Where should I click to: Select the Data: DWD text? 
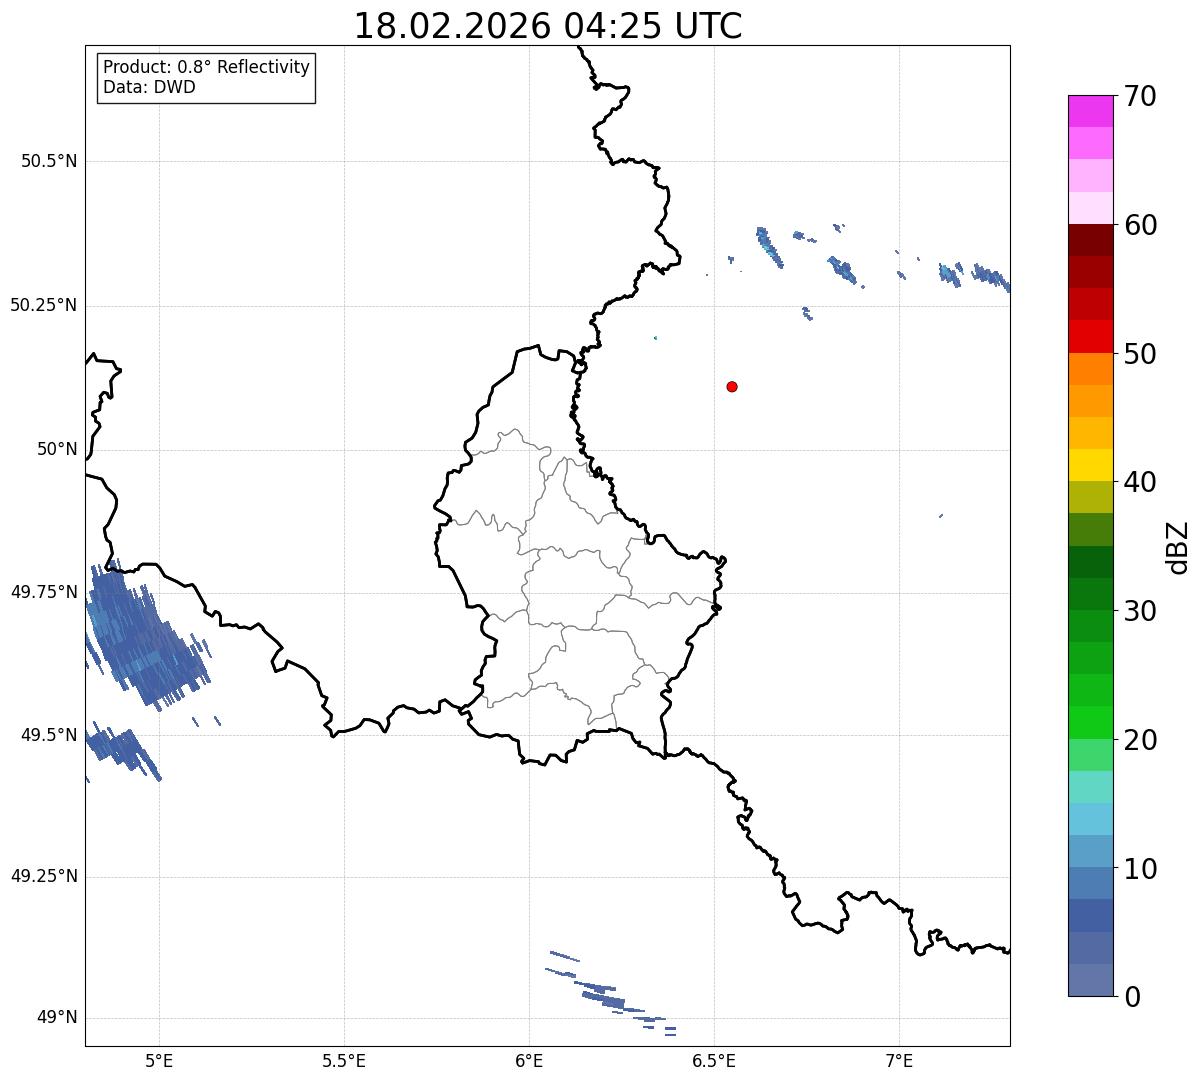tap(149, 87)
